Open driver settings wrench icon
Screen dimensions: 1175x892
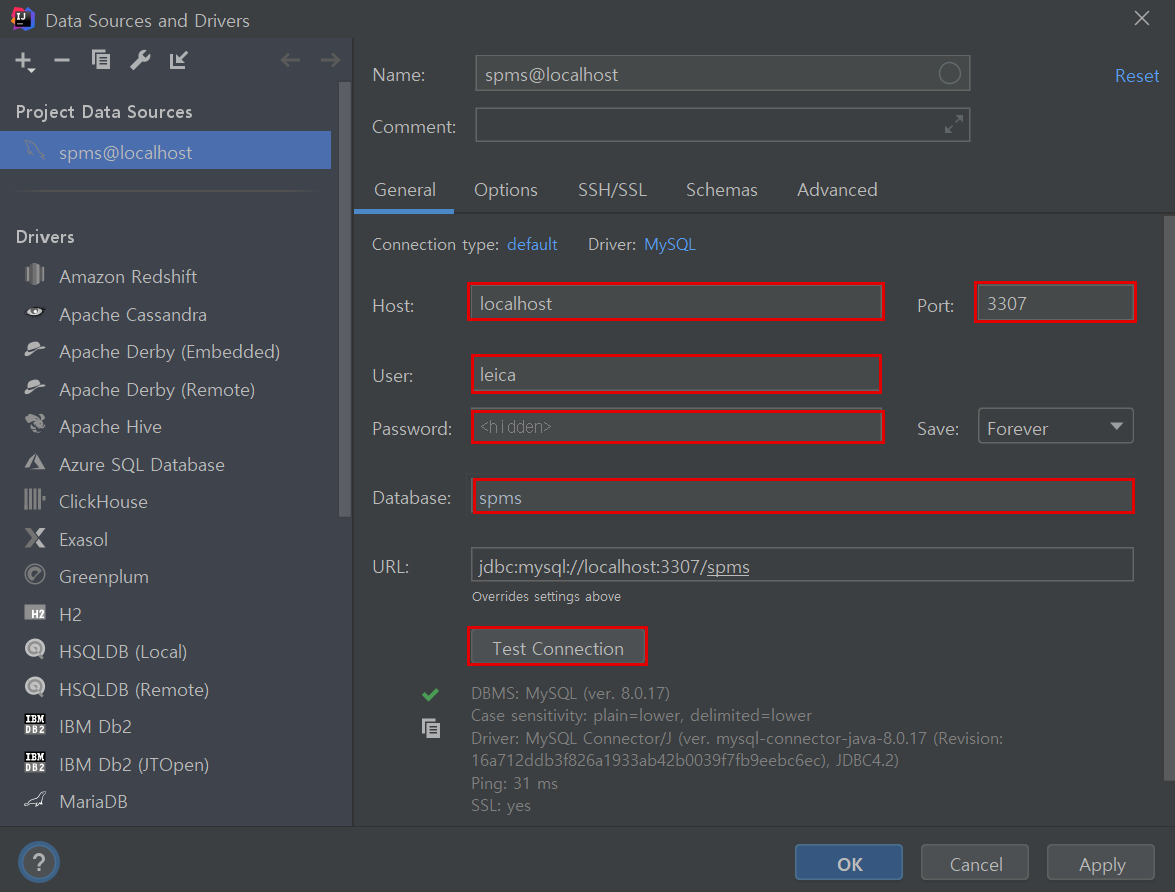tap(140, 60)
